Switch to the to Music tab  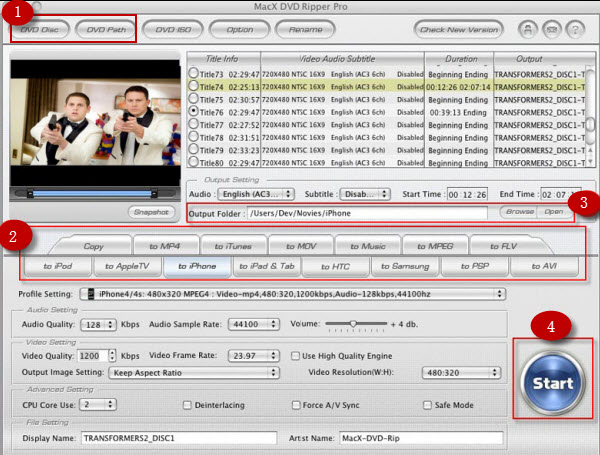(x=368, y=246)
